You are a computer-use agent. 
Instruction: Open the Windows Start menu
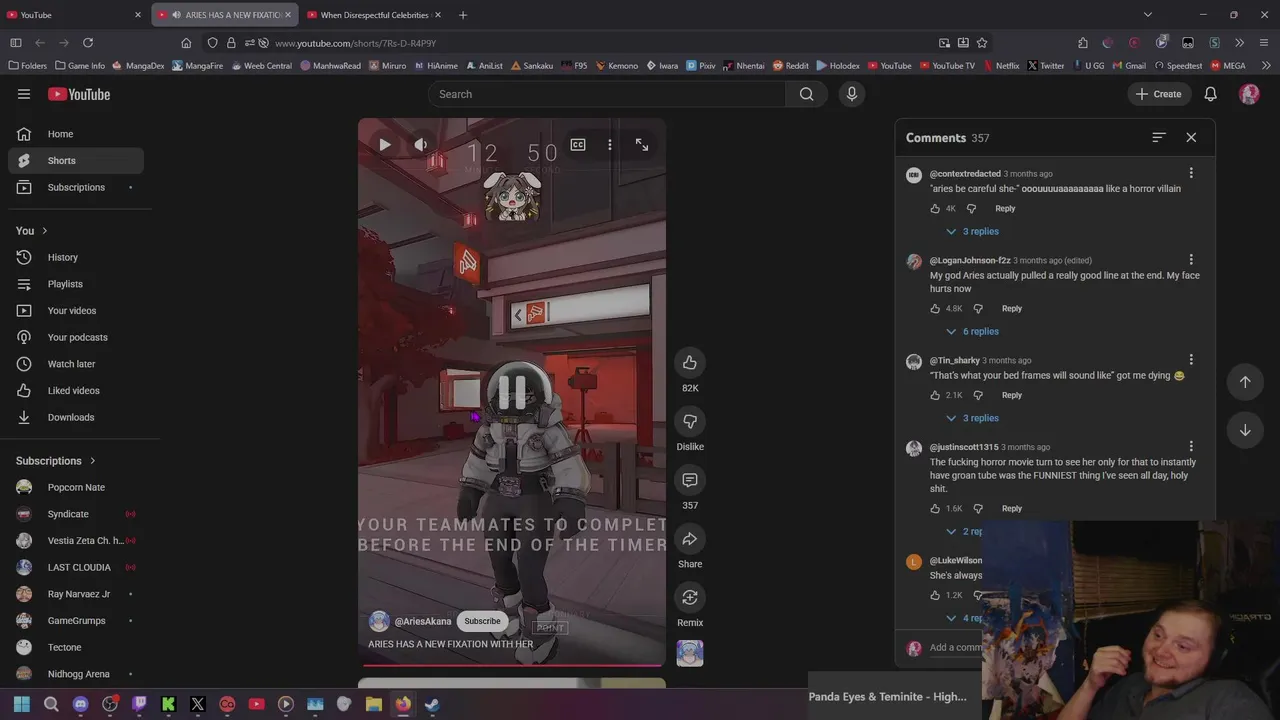click(22, 704)
